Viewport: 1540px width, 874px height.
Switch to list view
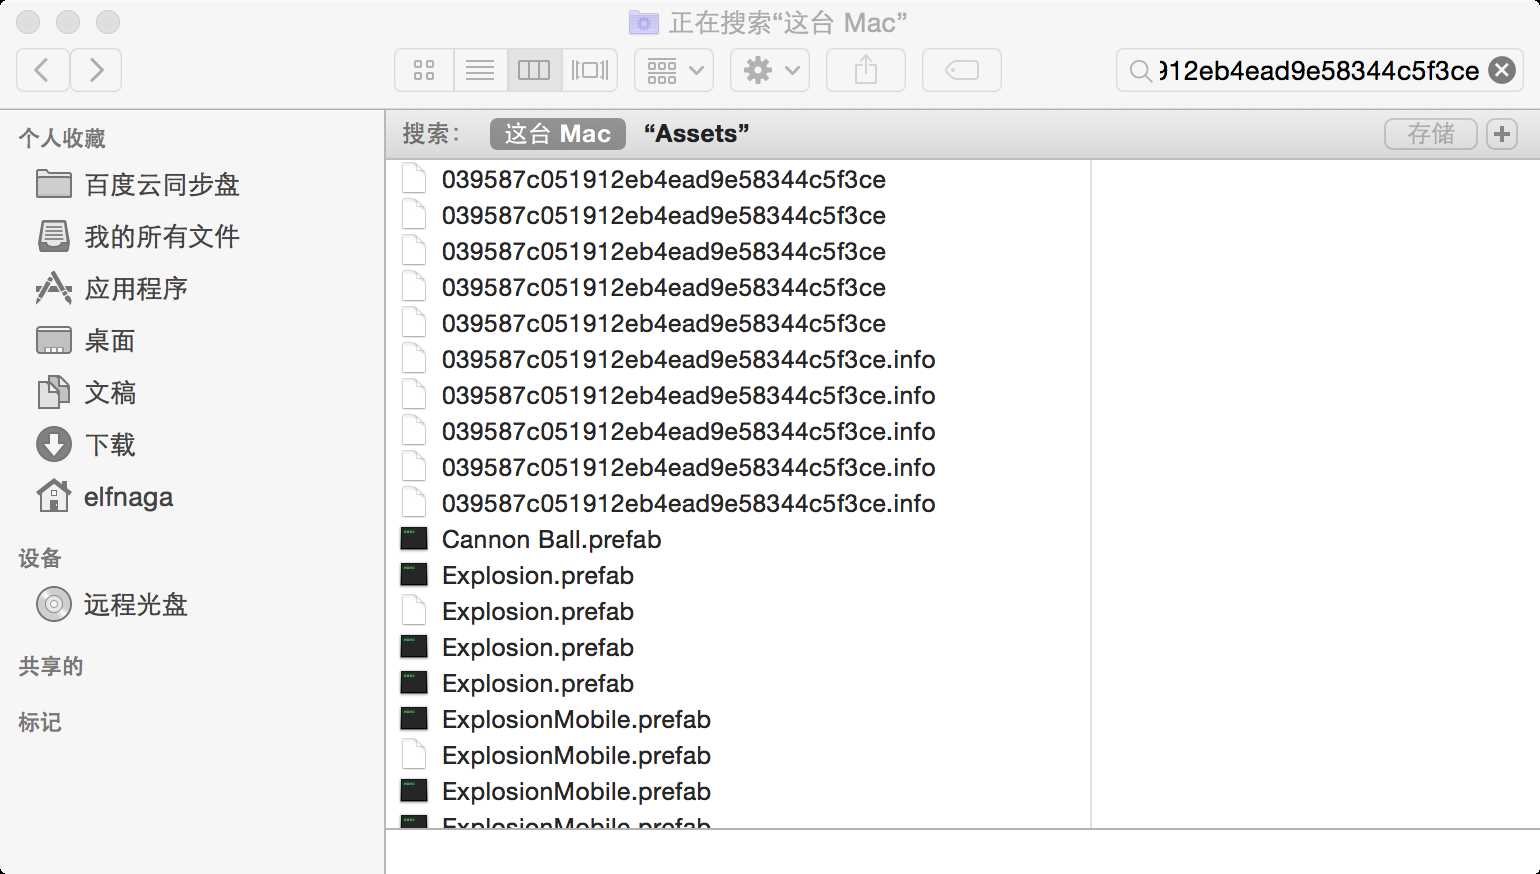click(x=480, y=70)
